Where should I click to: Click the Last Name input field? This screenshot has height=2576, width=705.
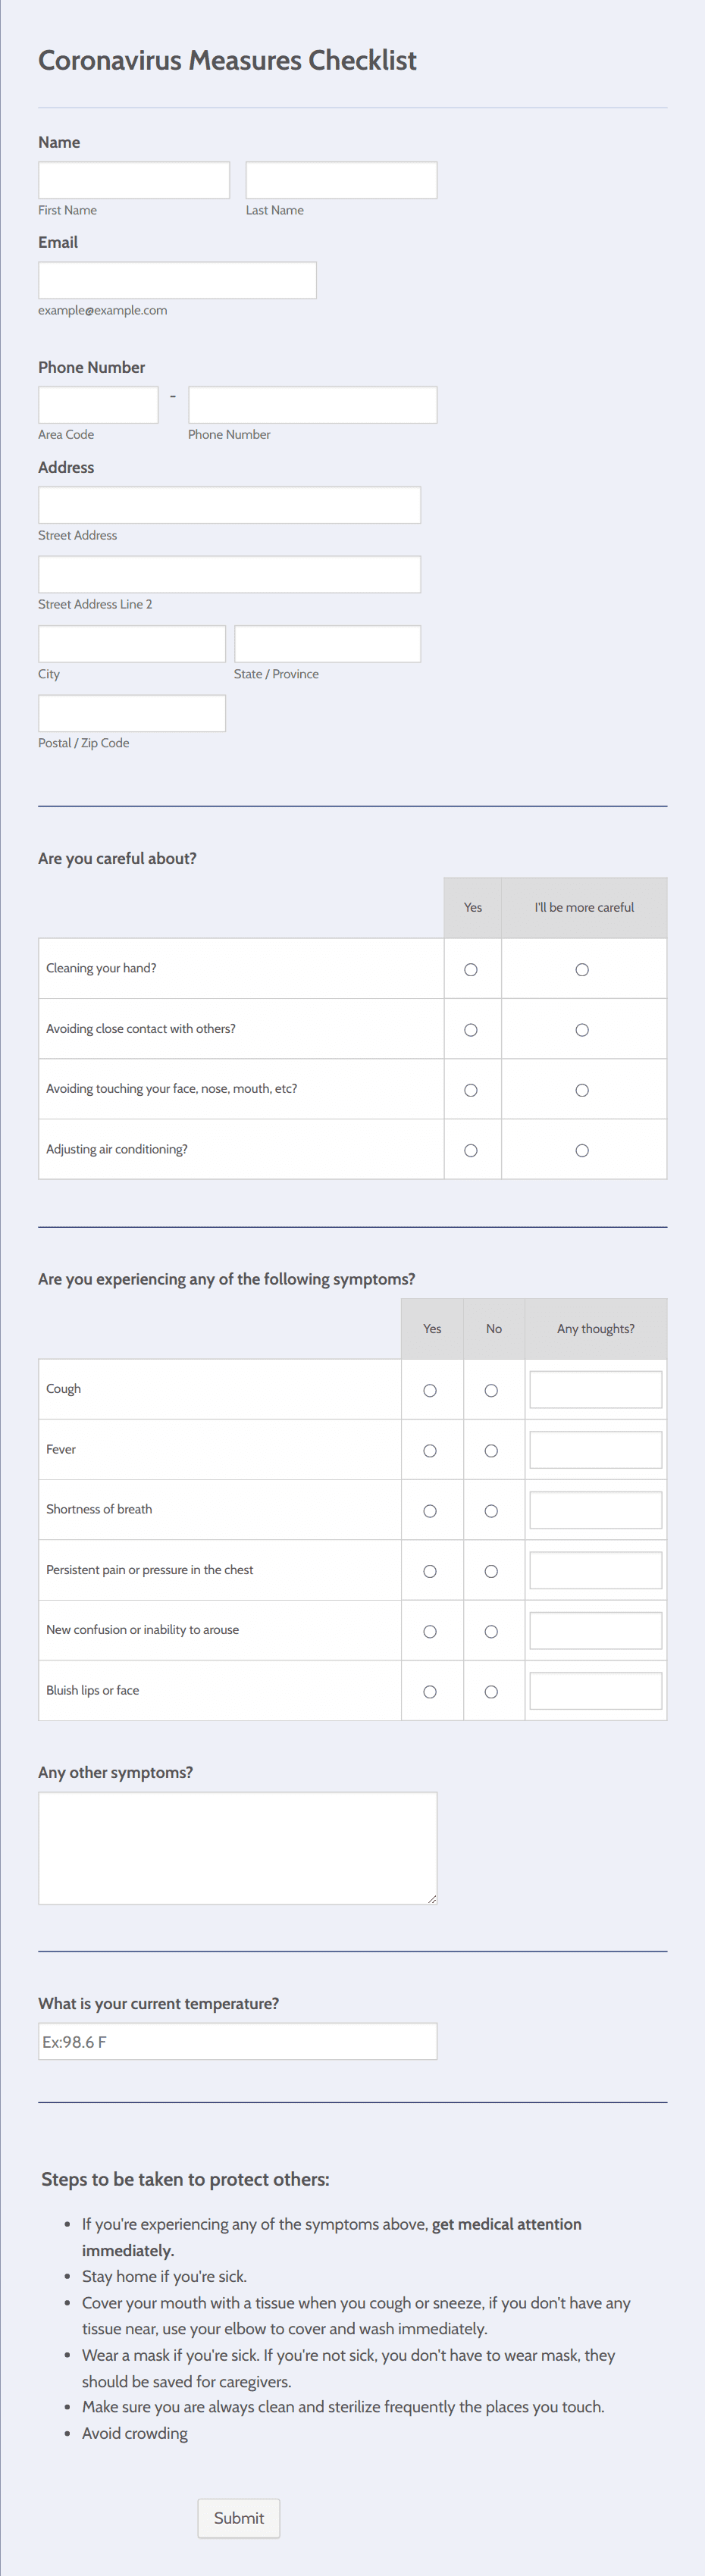pos(341,180)
